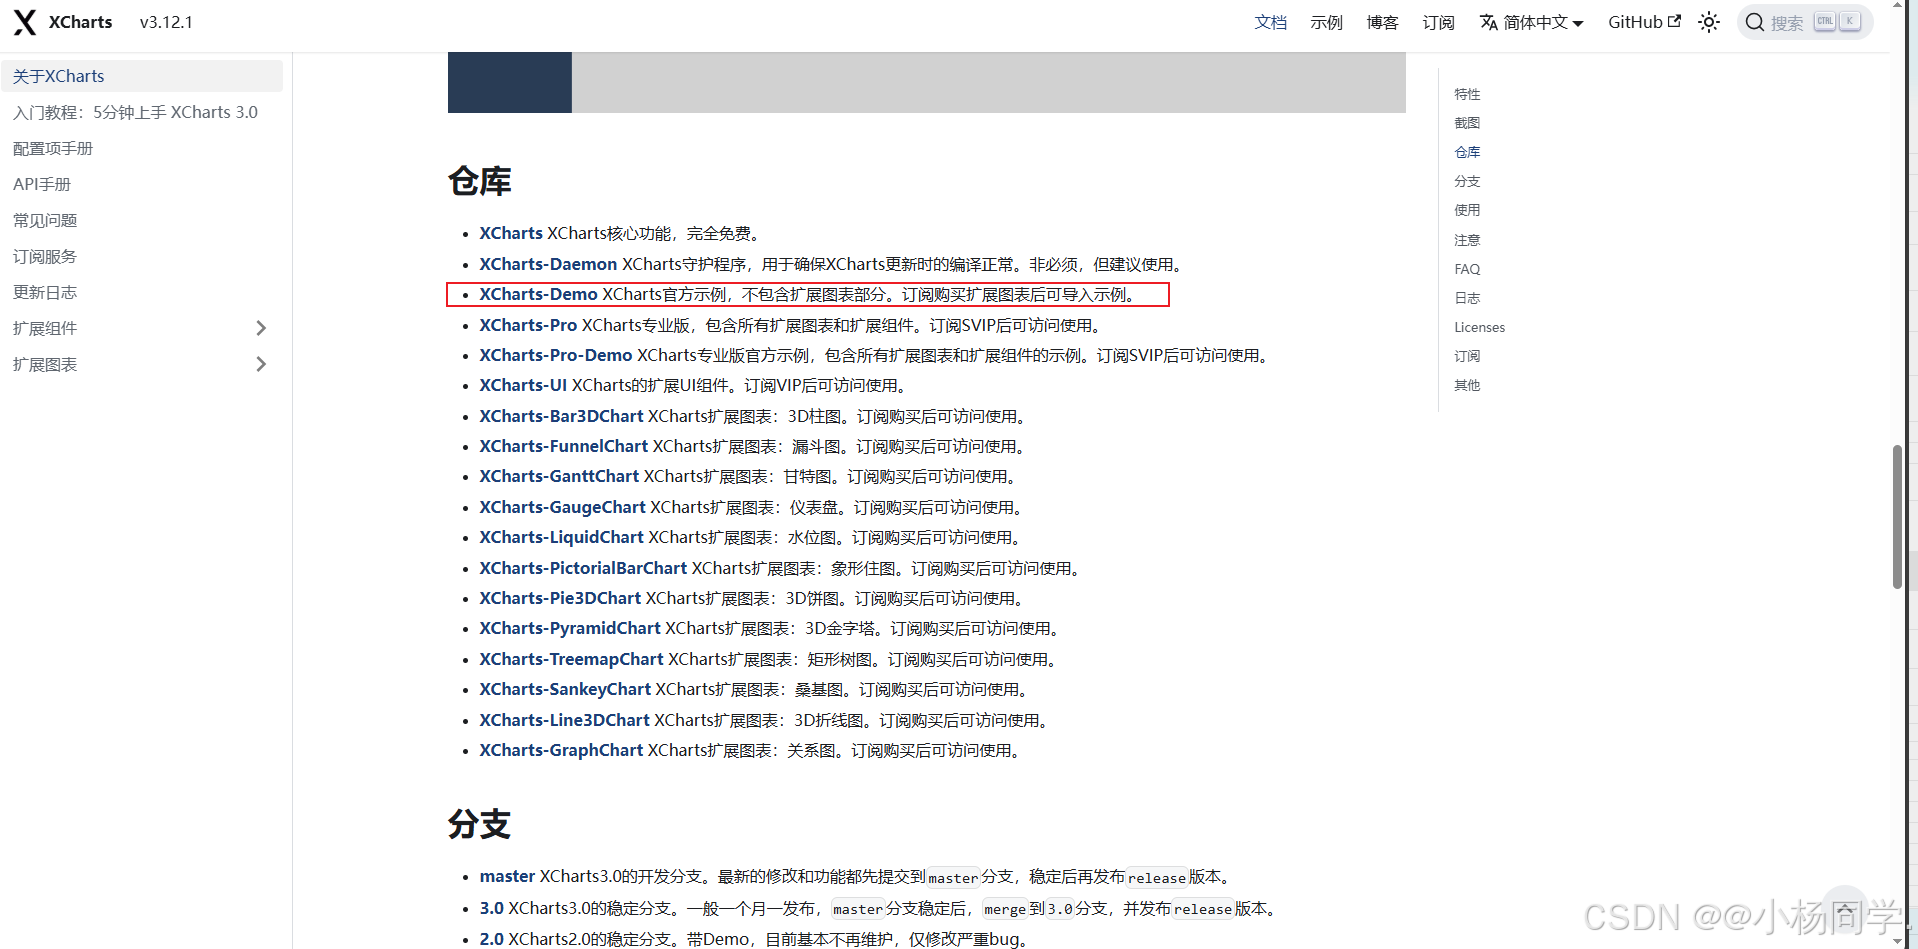Jump to FAQ in table of contents
The image size is (1918, 949).
(1467, 269)
